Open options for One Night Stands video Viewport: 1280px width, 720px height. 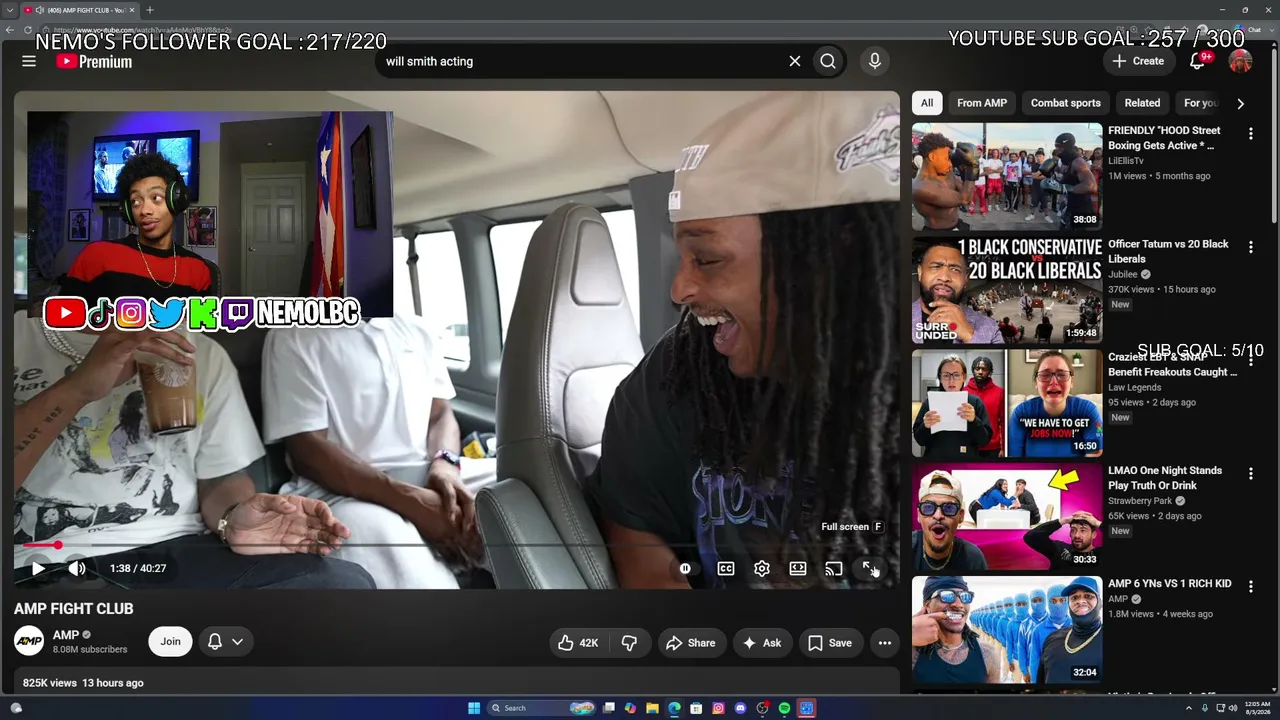click(1250, 473)
